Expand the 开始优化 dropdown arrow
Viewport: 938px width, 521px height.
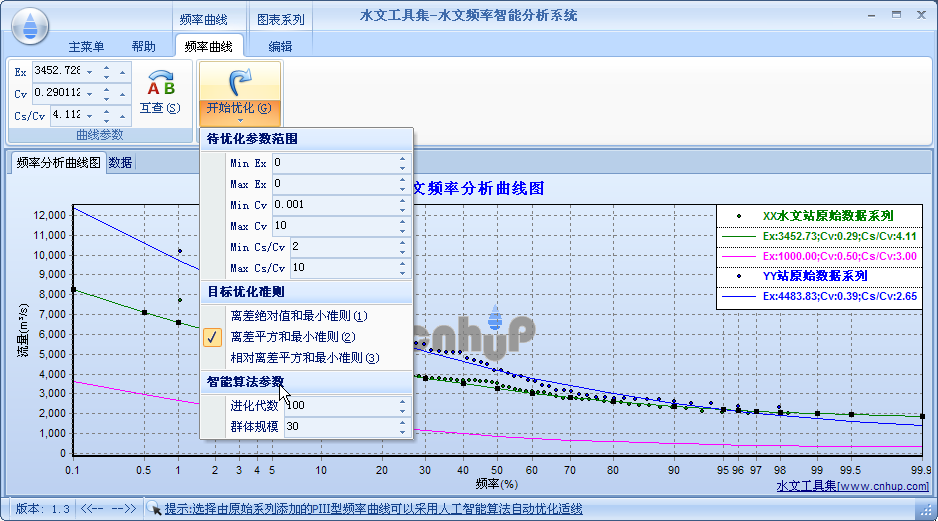pos(239,120)
